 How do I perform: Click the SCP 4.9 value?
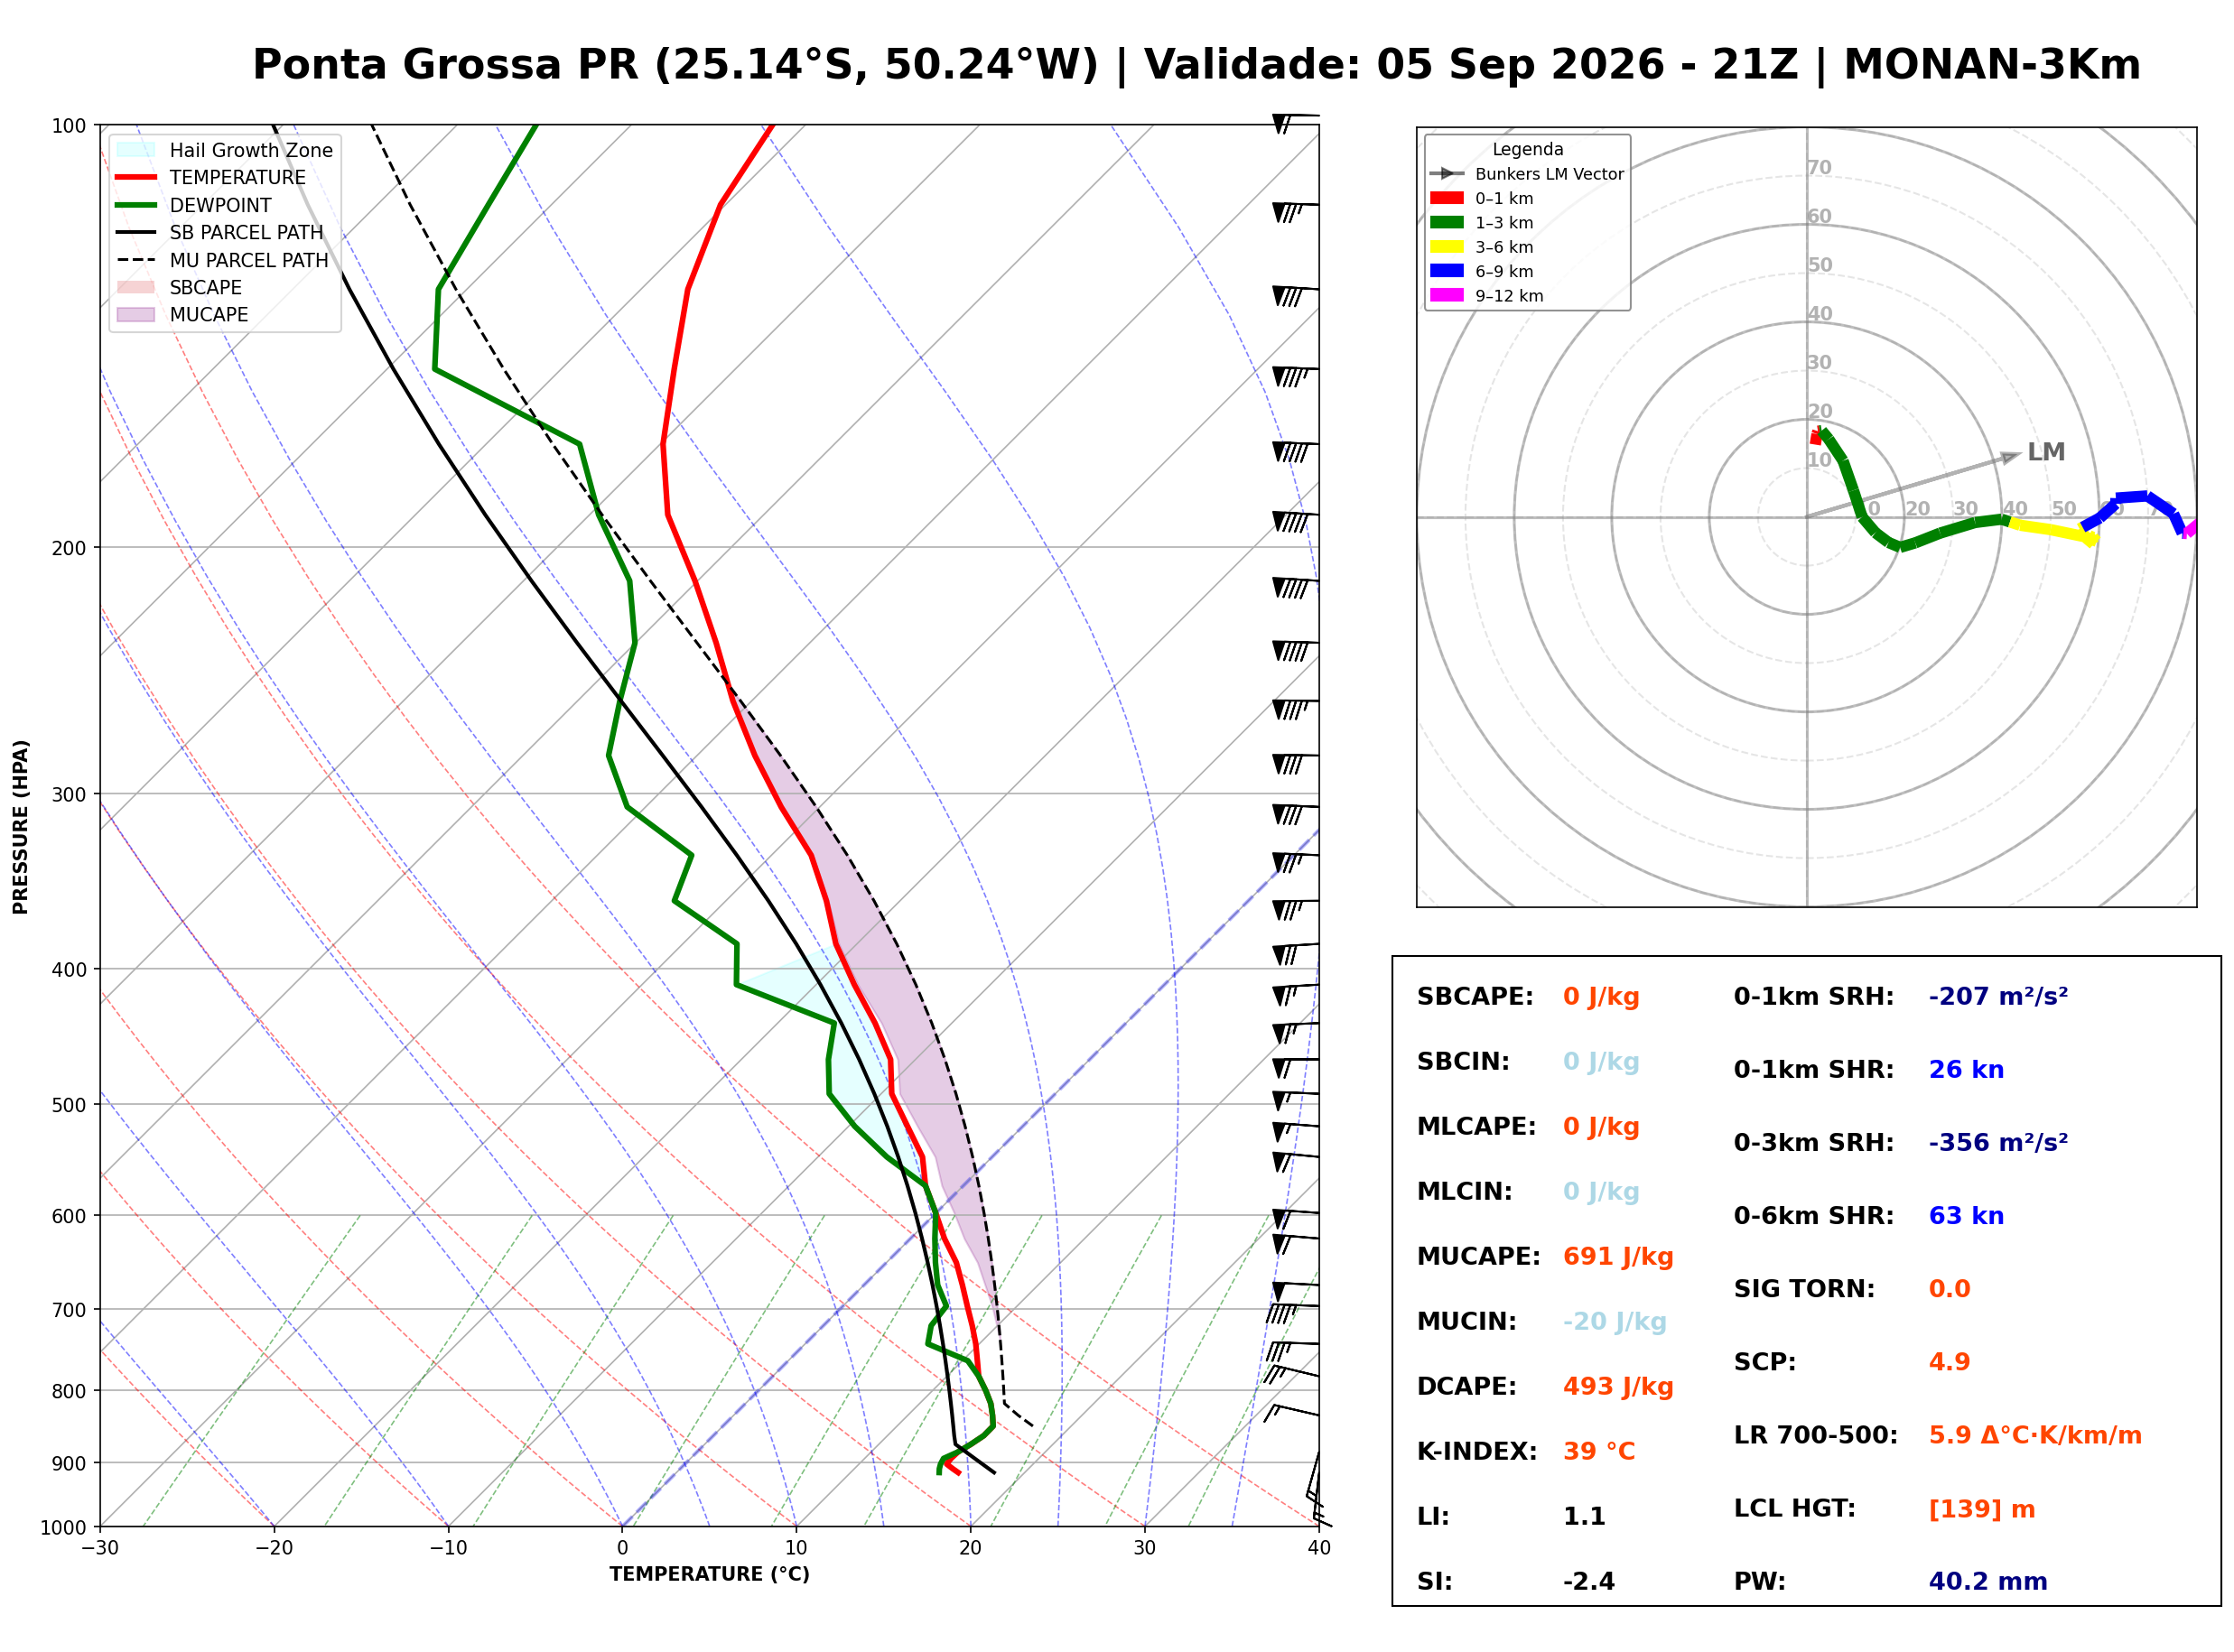tap(1949, 1362)
